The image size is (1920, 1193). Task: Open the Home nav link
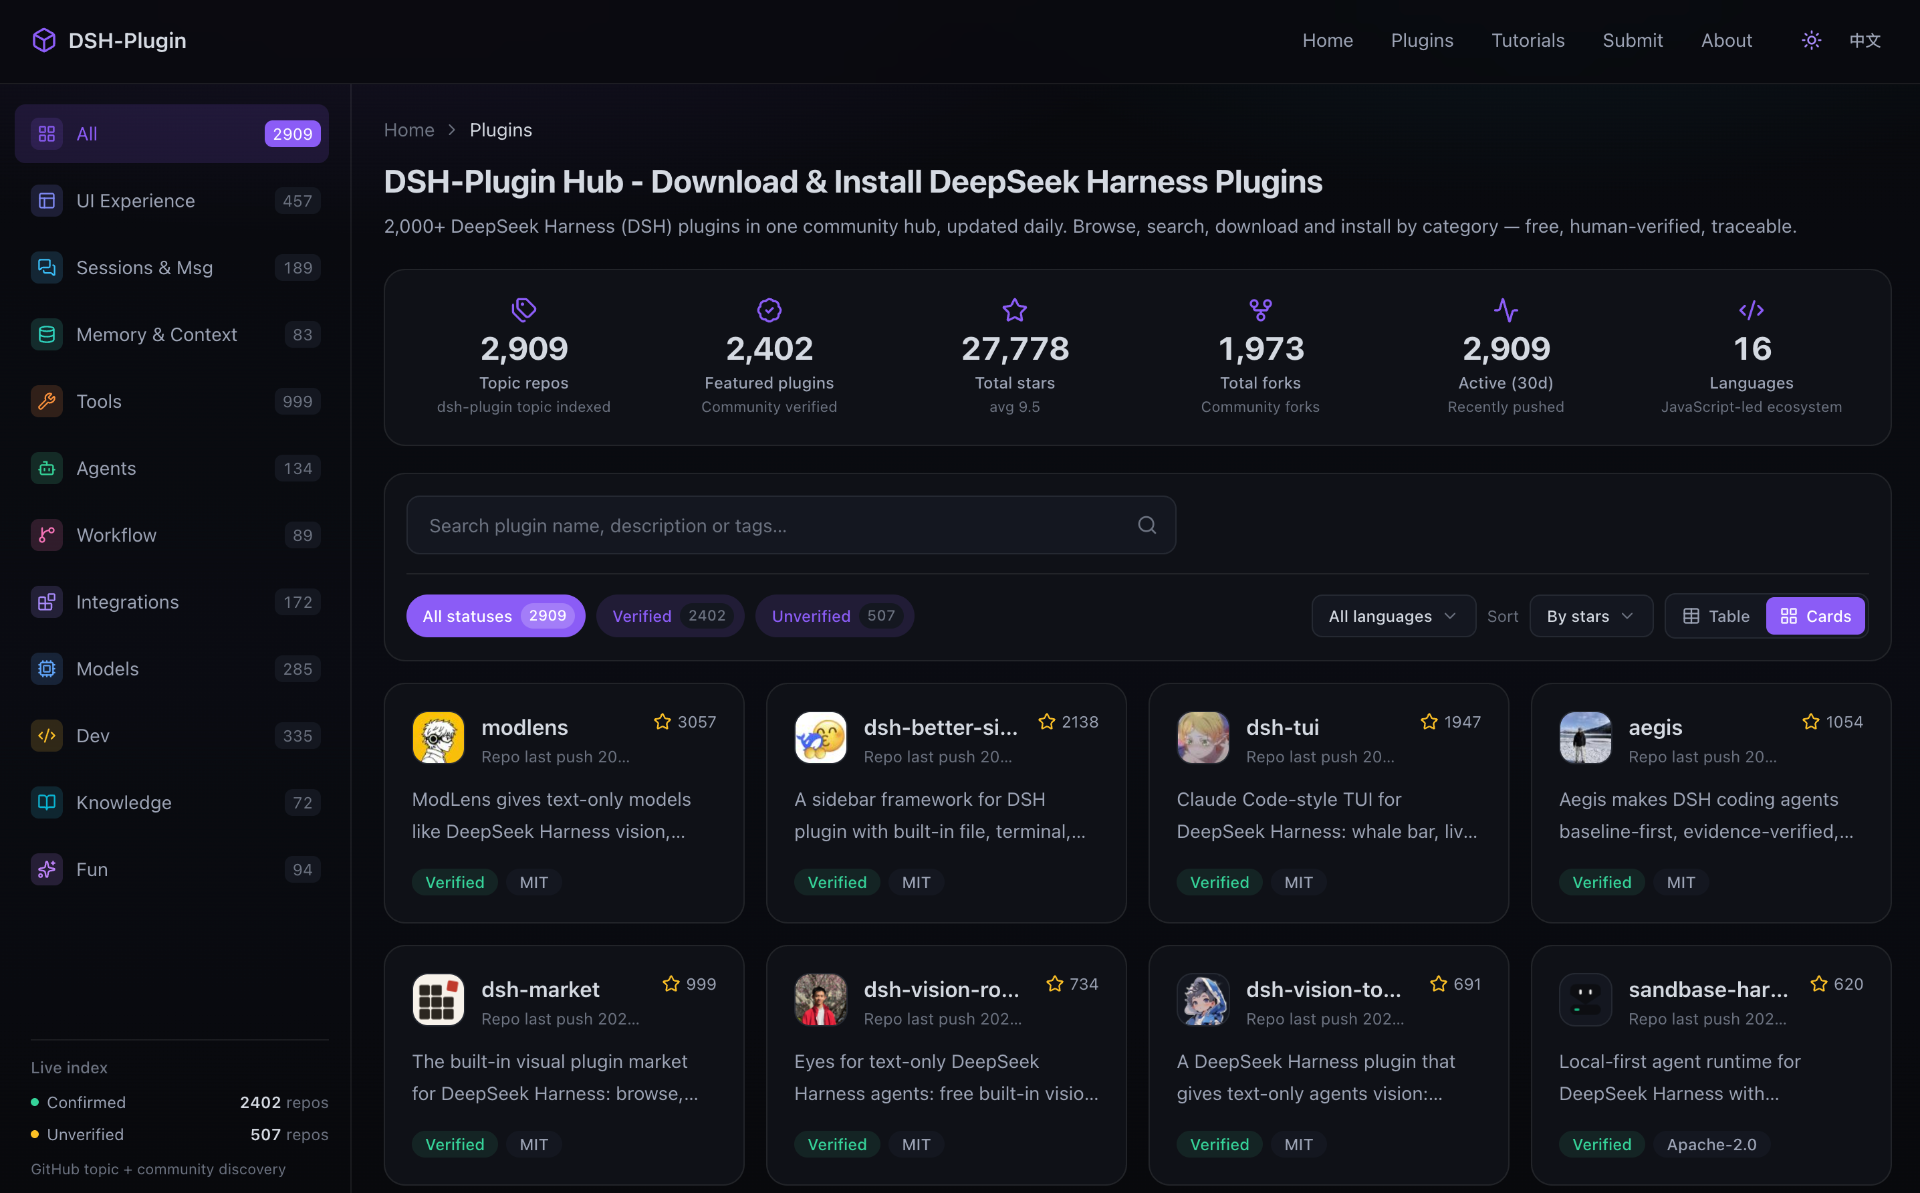(1327, 40)
